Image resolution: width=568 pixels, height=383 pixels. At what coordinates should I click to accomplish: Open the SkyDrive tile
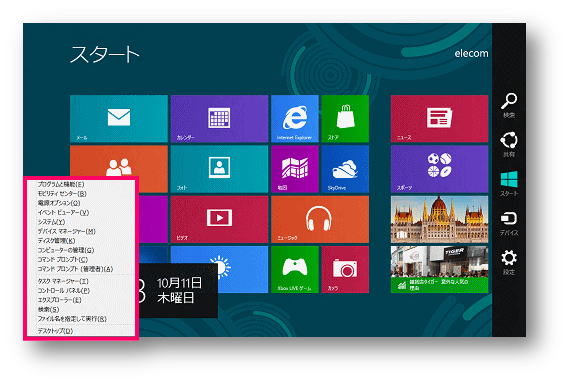pos(345,169)
